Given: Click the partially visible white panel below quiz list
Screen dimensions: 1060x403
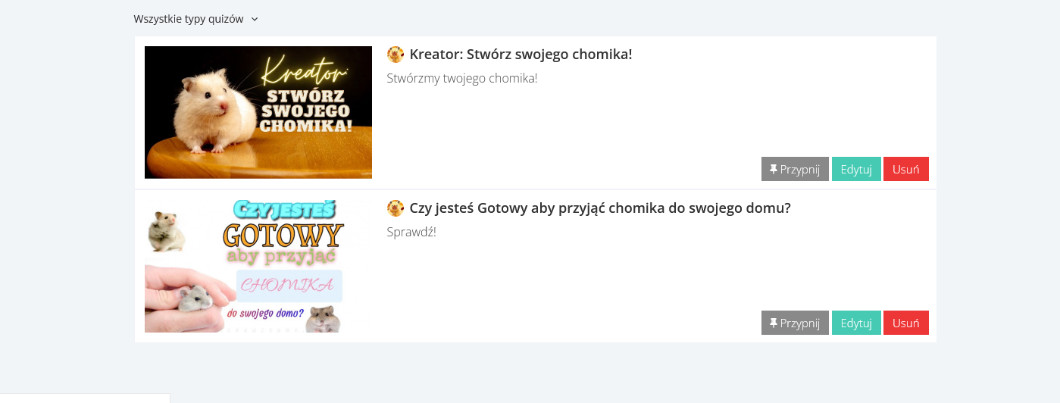Looking at the screenshot, I should coord(85,398).
